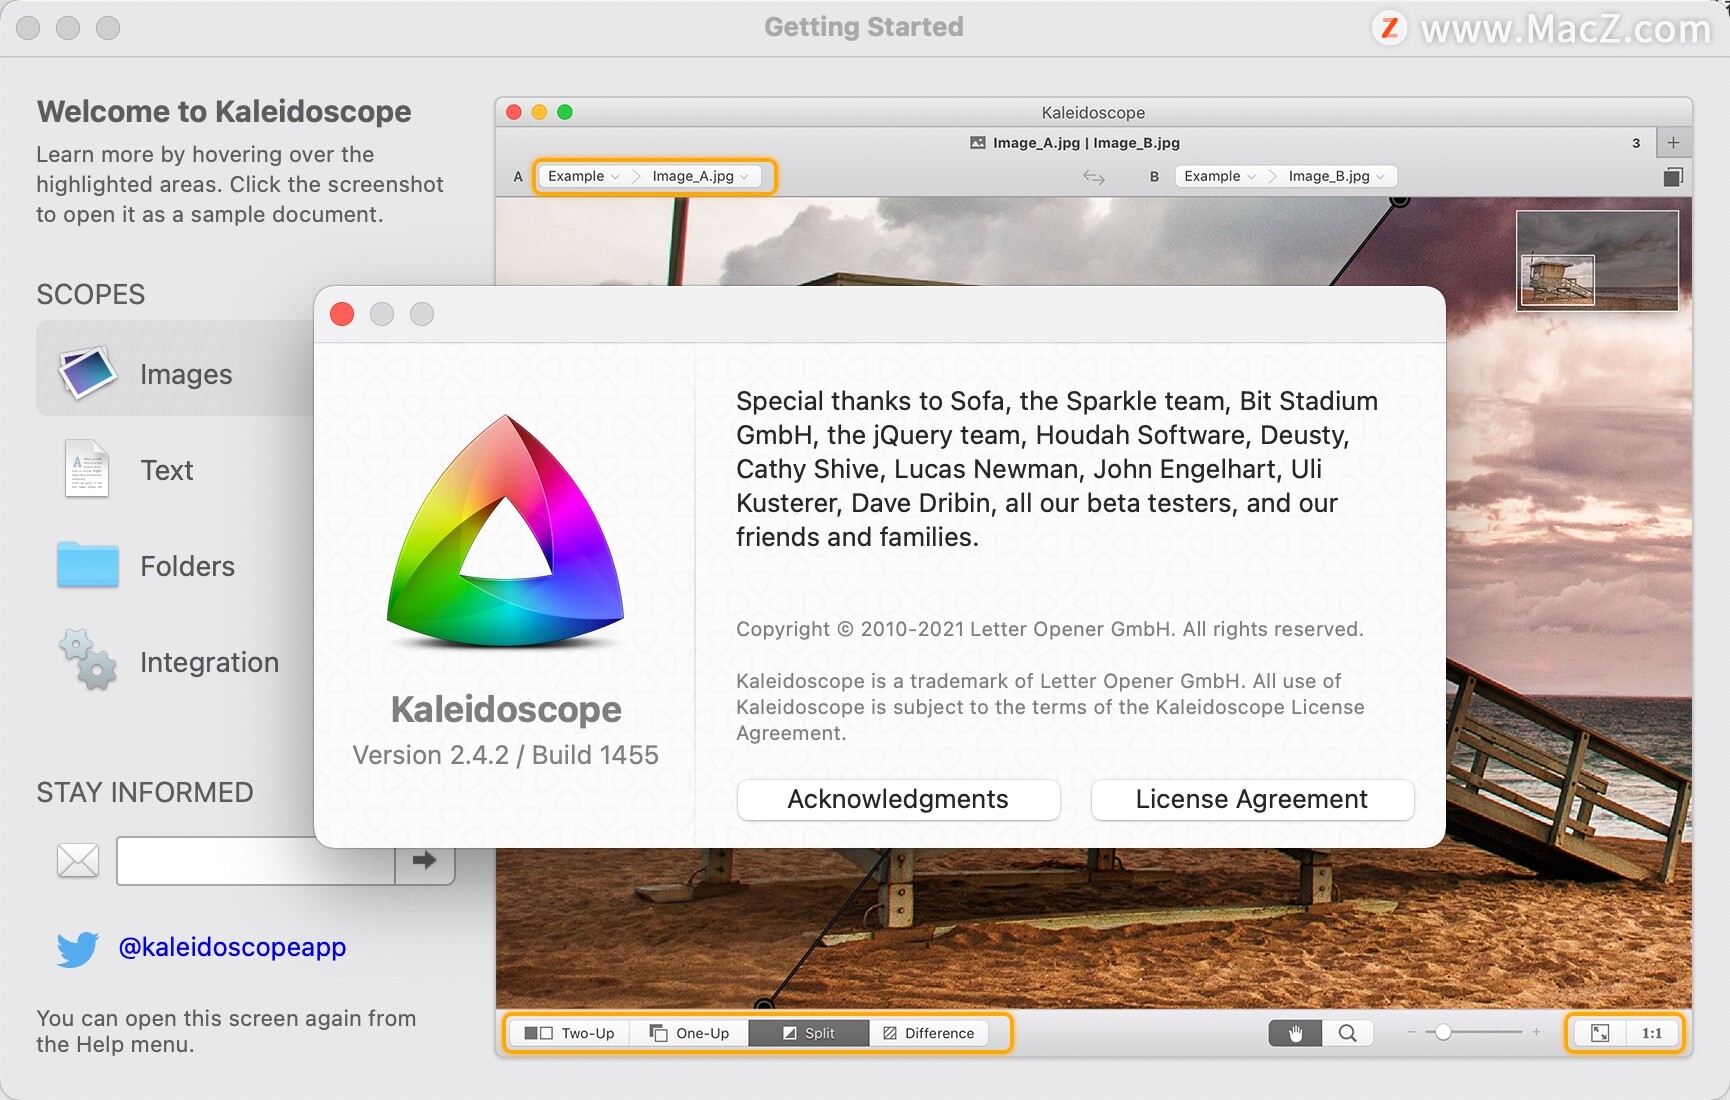
Task: Click the copyright Letter Opener GmbH line
Action: tap(1049, 629)
